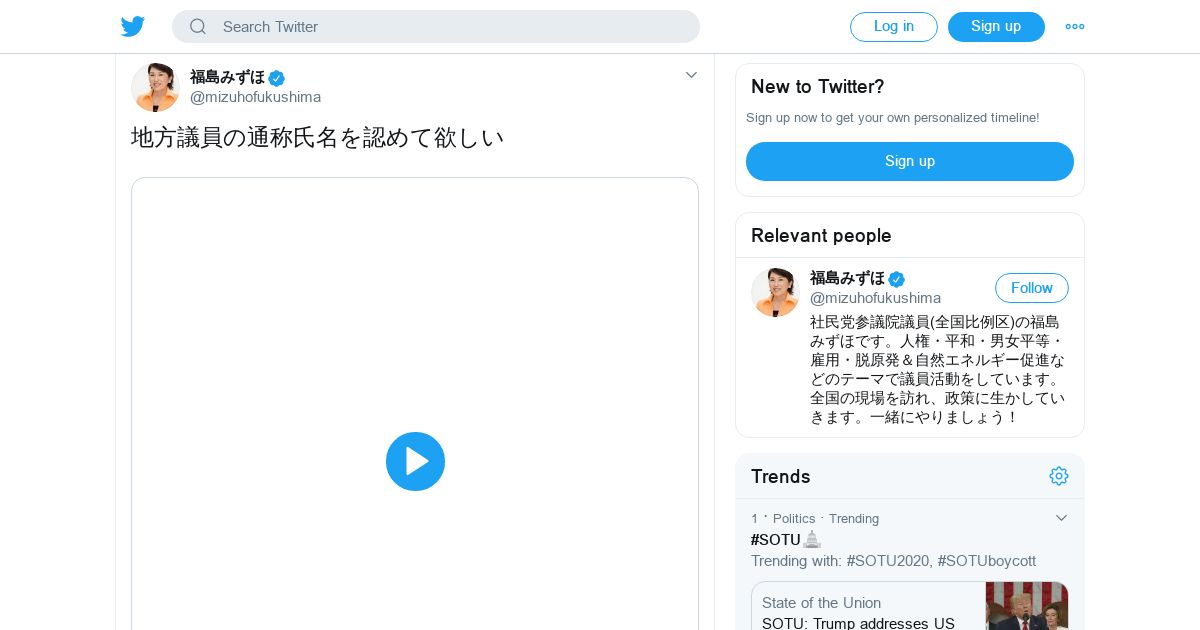Click the large Sign up button in sidebar
Screen dimensions: 1200x630
[910, 161]
